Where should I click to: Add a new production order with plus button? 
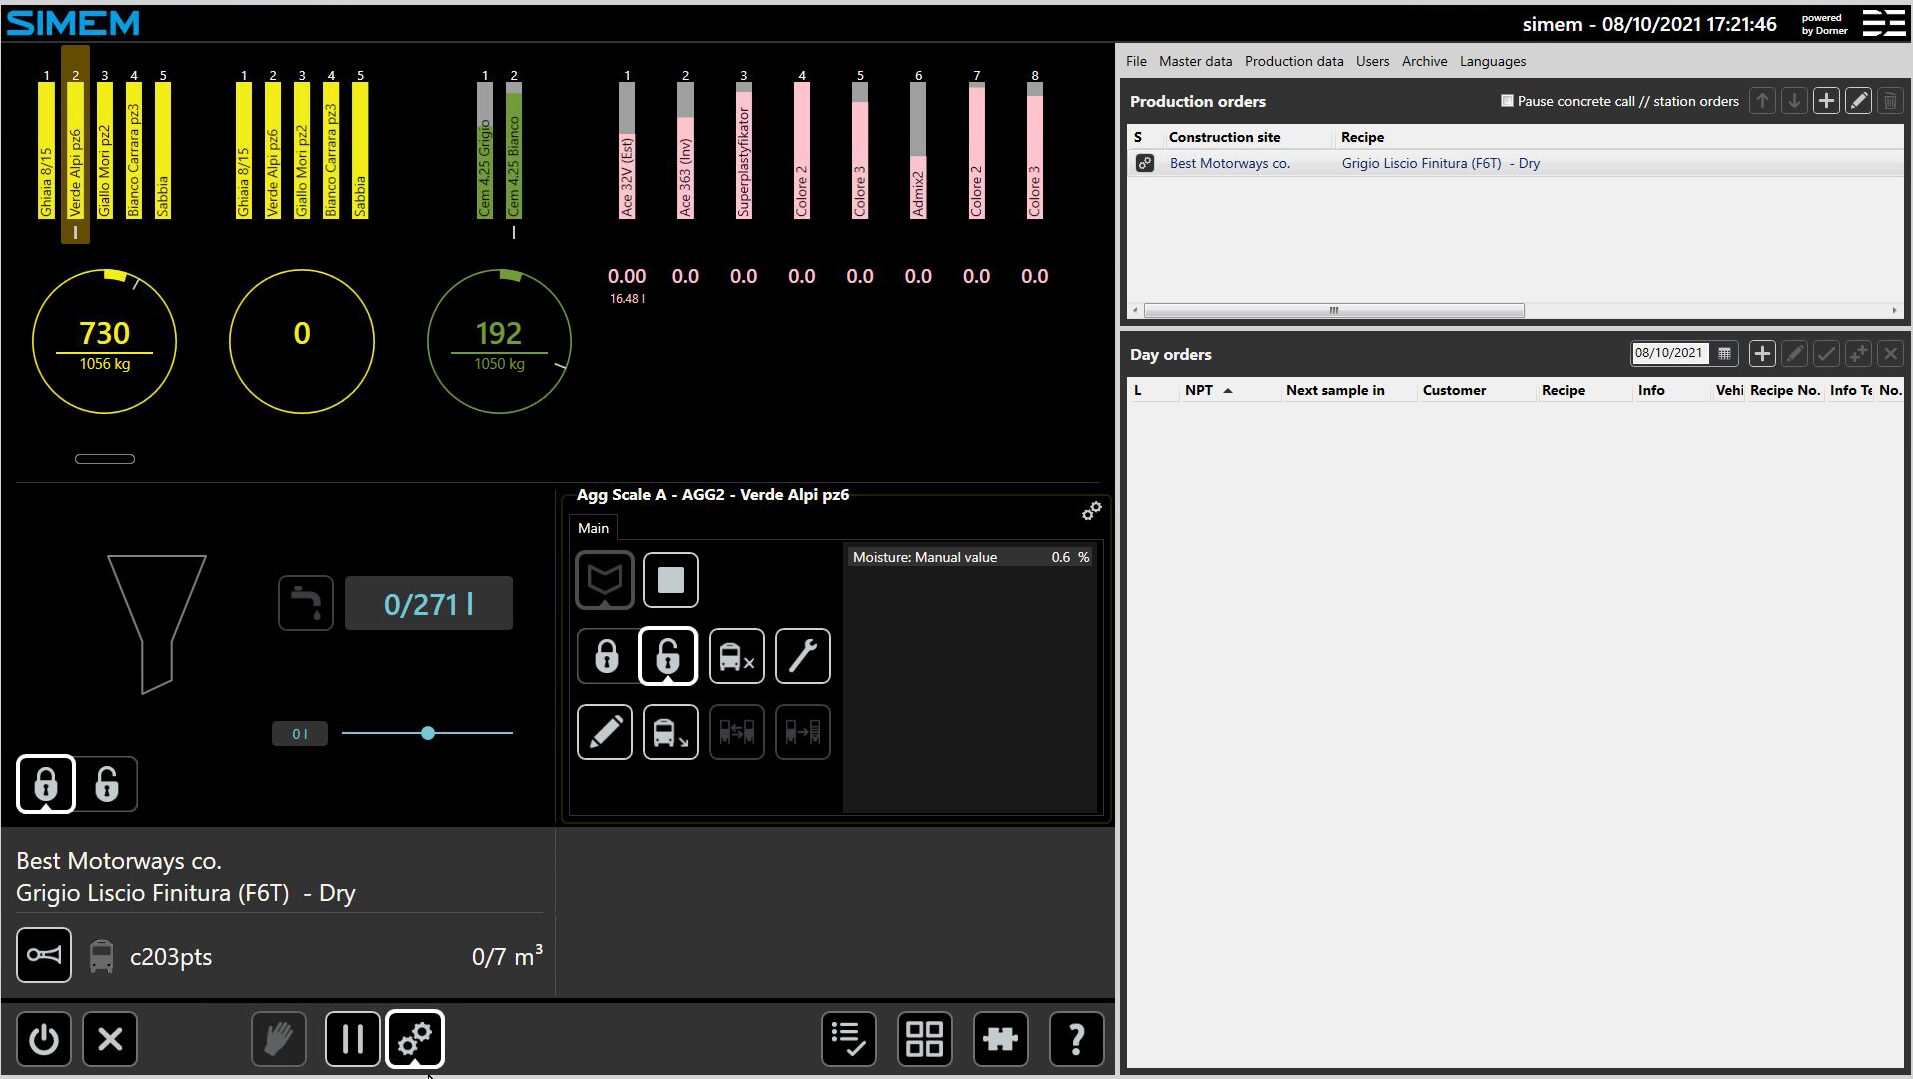[x=1826, y=101]
